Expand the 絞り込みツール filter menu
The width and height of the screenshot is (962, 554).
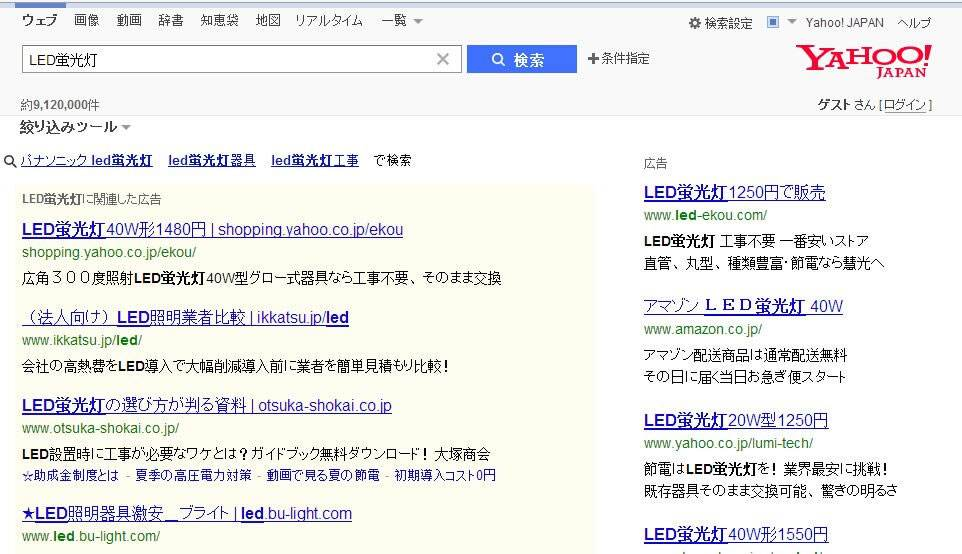point(76,127)
